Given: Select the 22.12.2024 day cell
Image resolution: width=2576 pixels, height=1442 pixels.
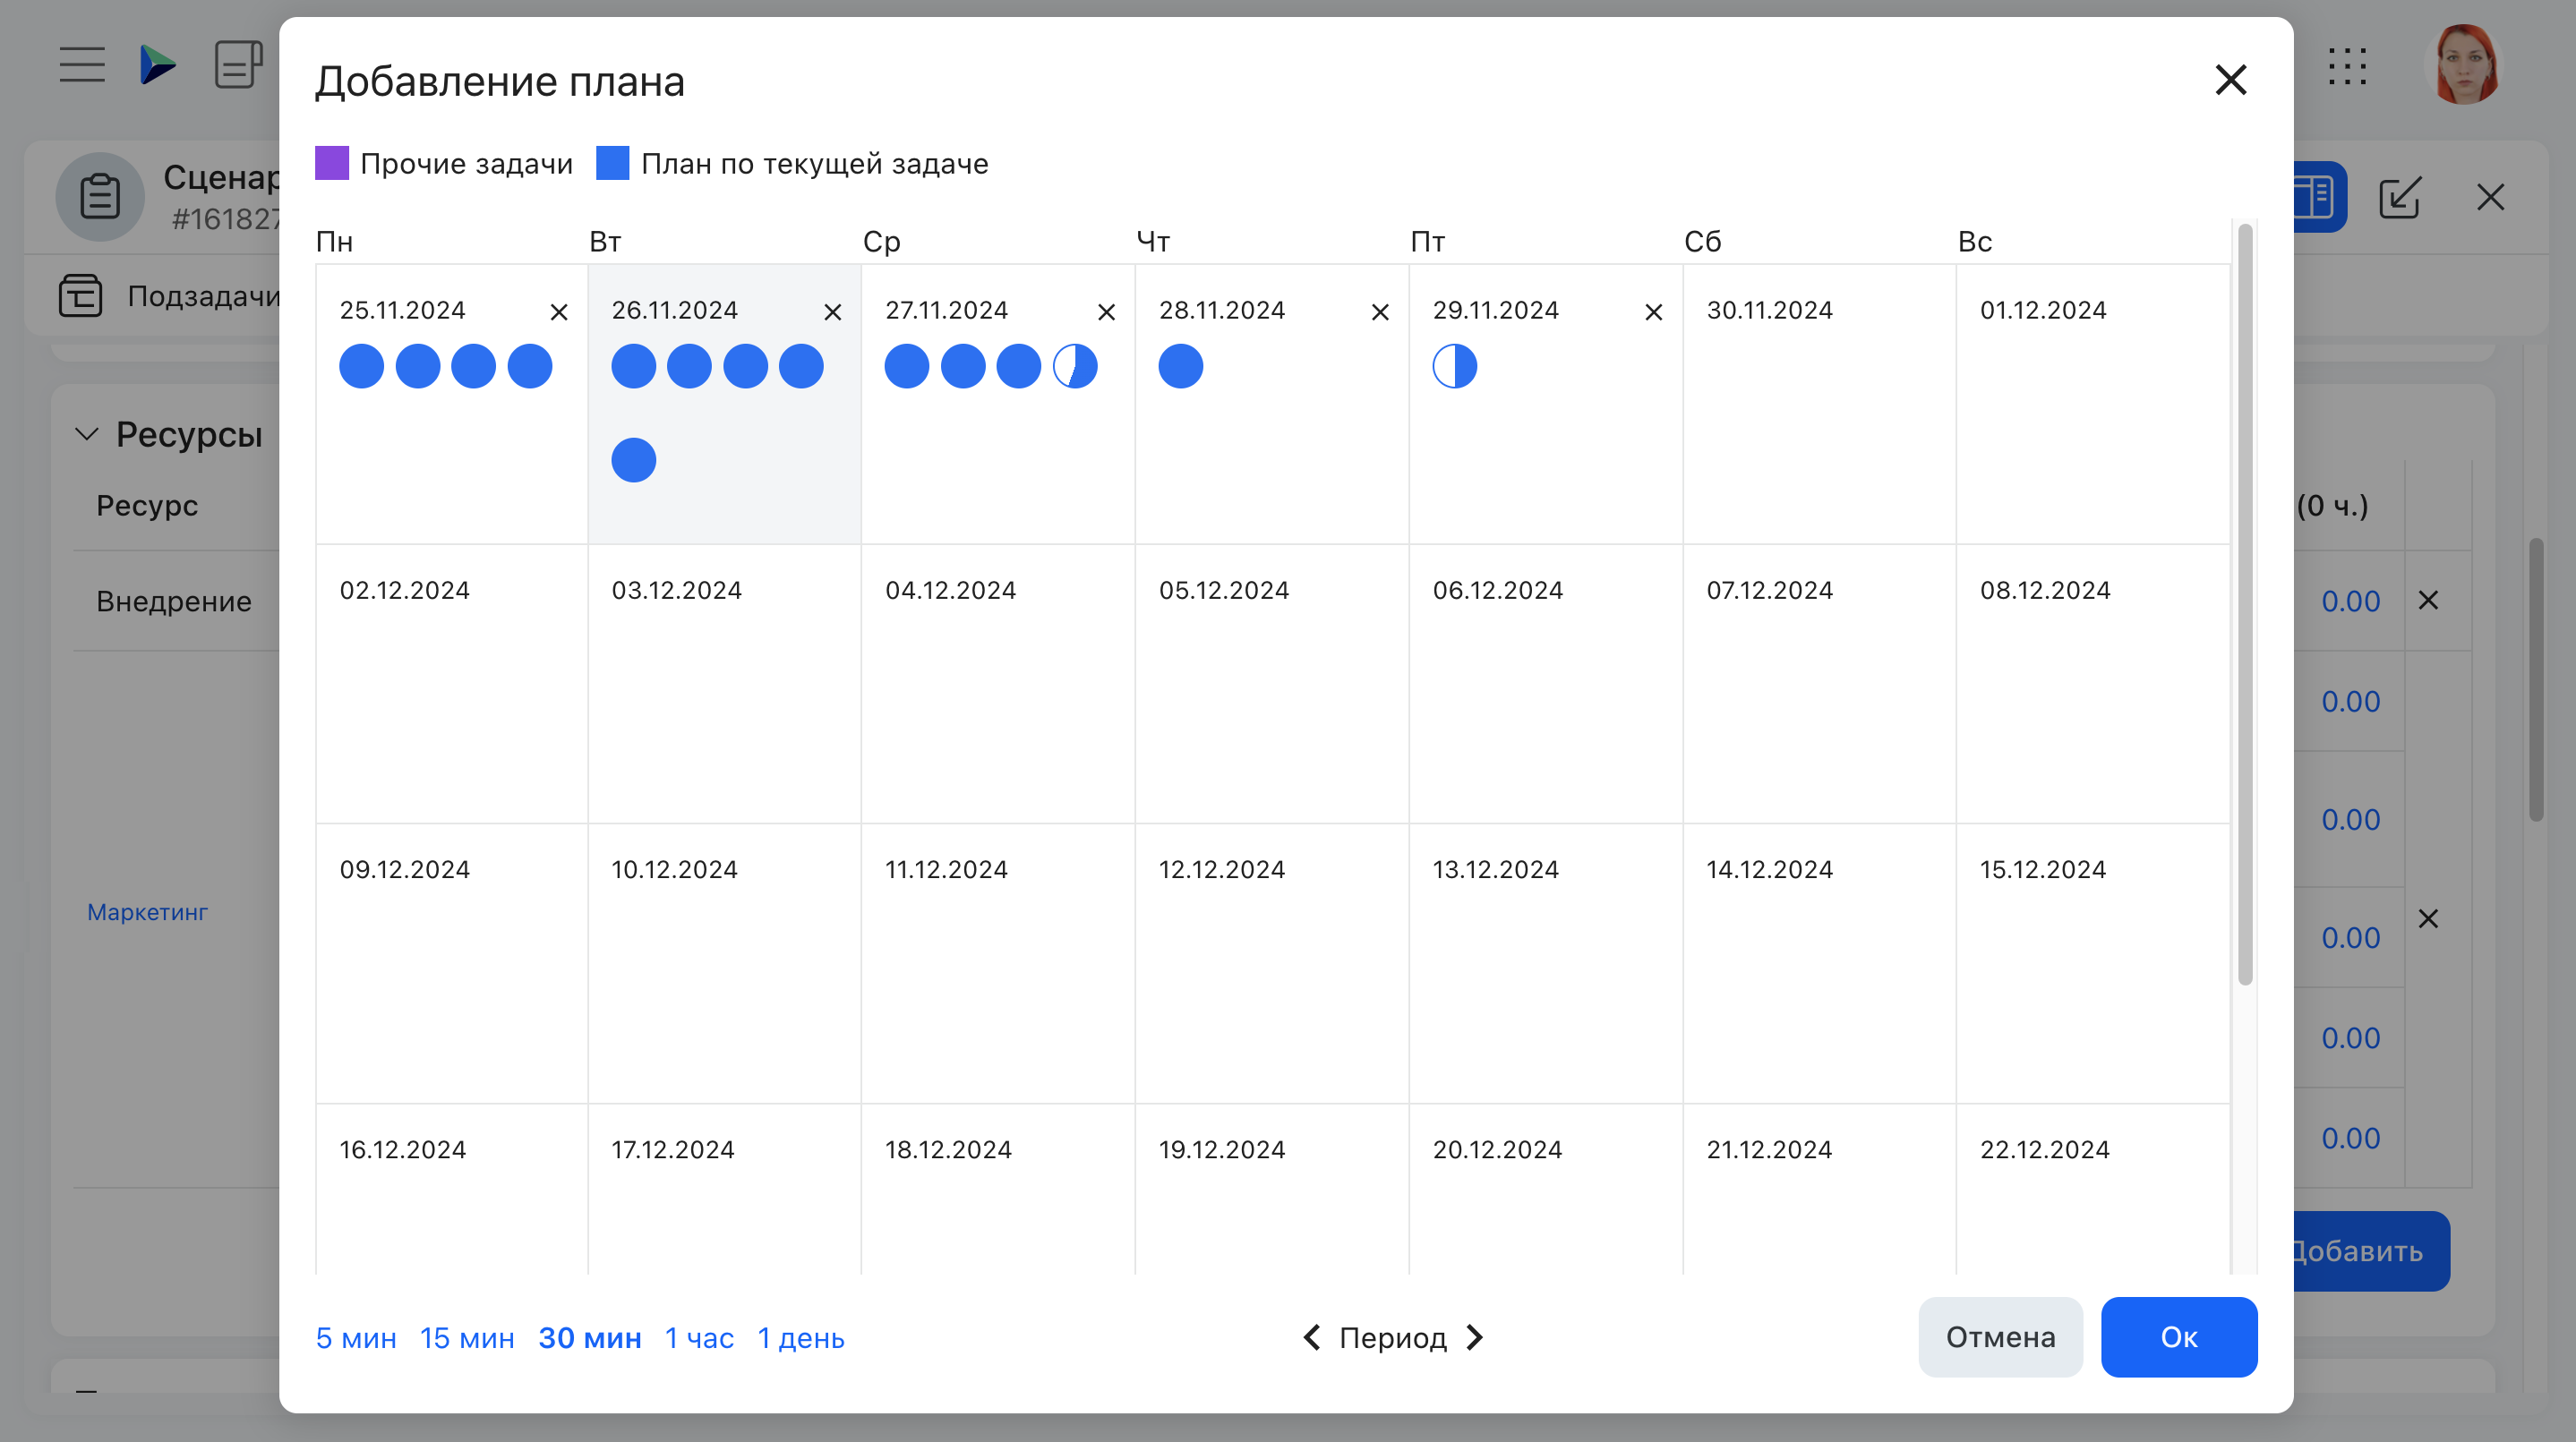Looking at the screenshot, I should pyautogui.click(x=2093, y=1190).
